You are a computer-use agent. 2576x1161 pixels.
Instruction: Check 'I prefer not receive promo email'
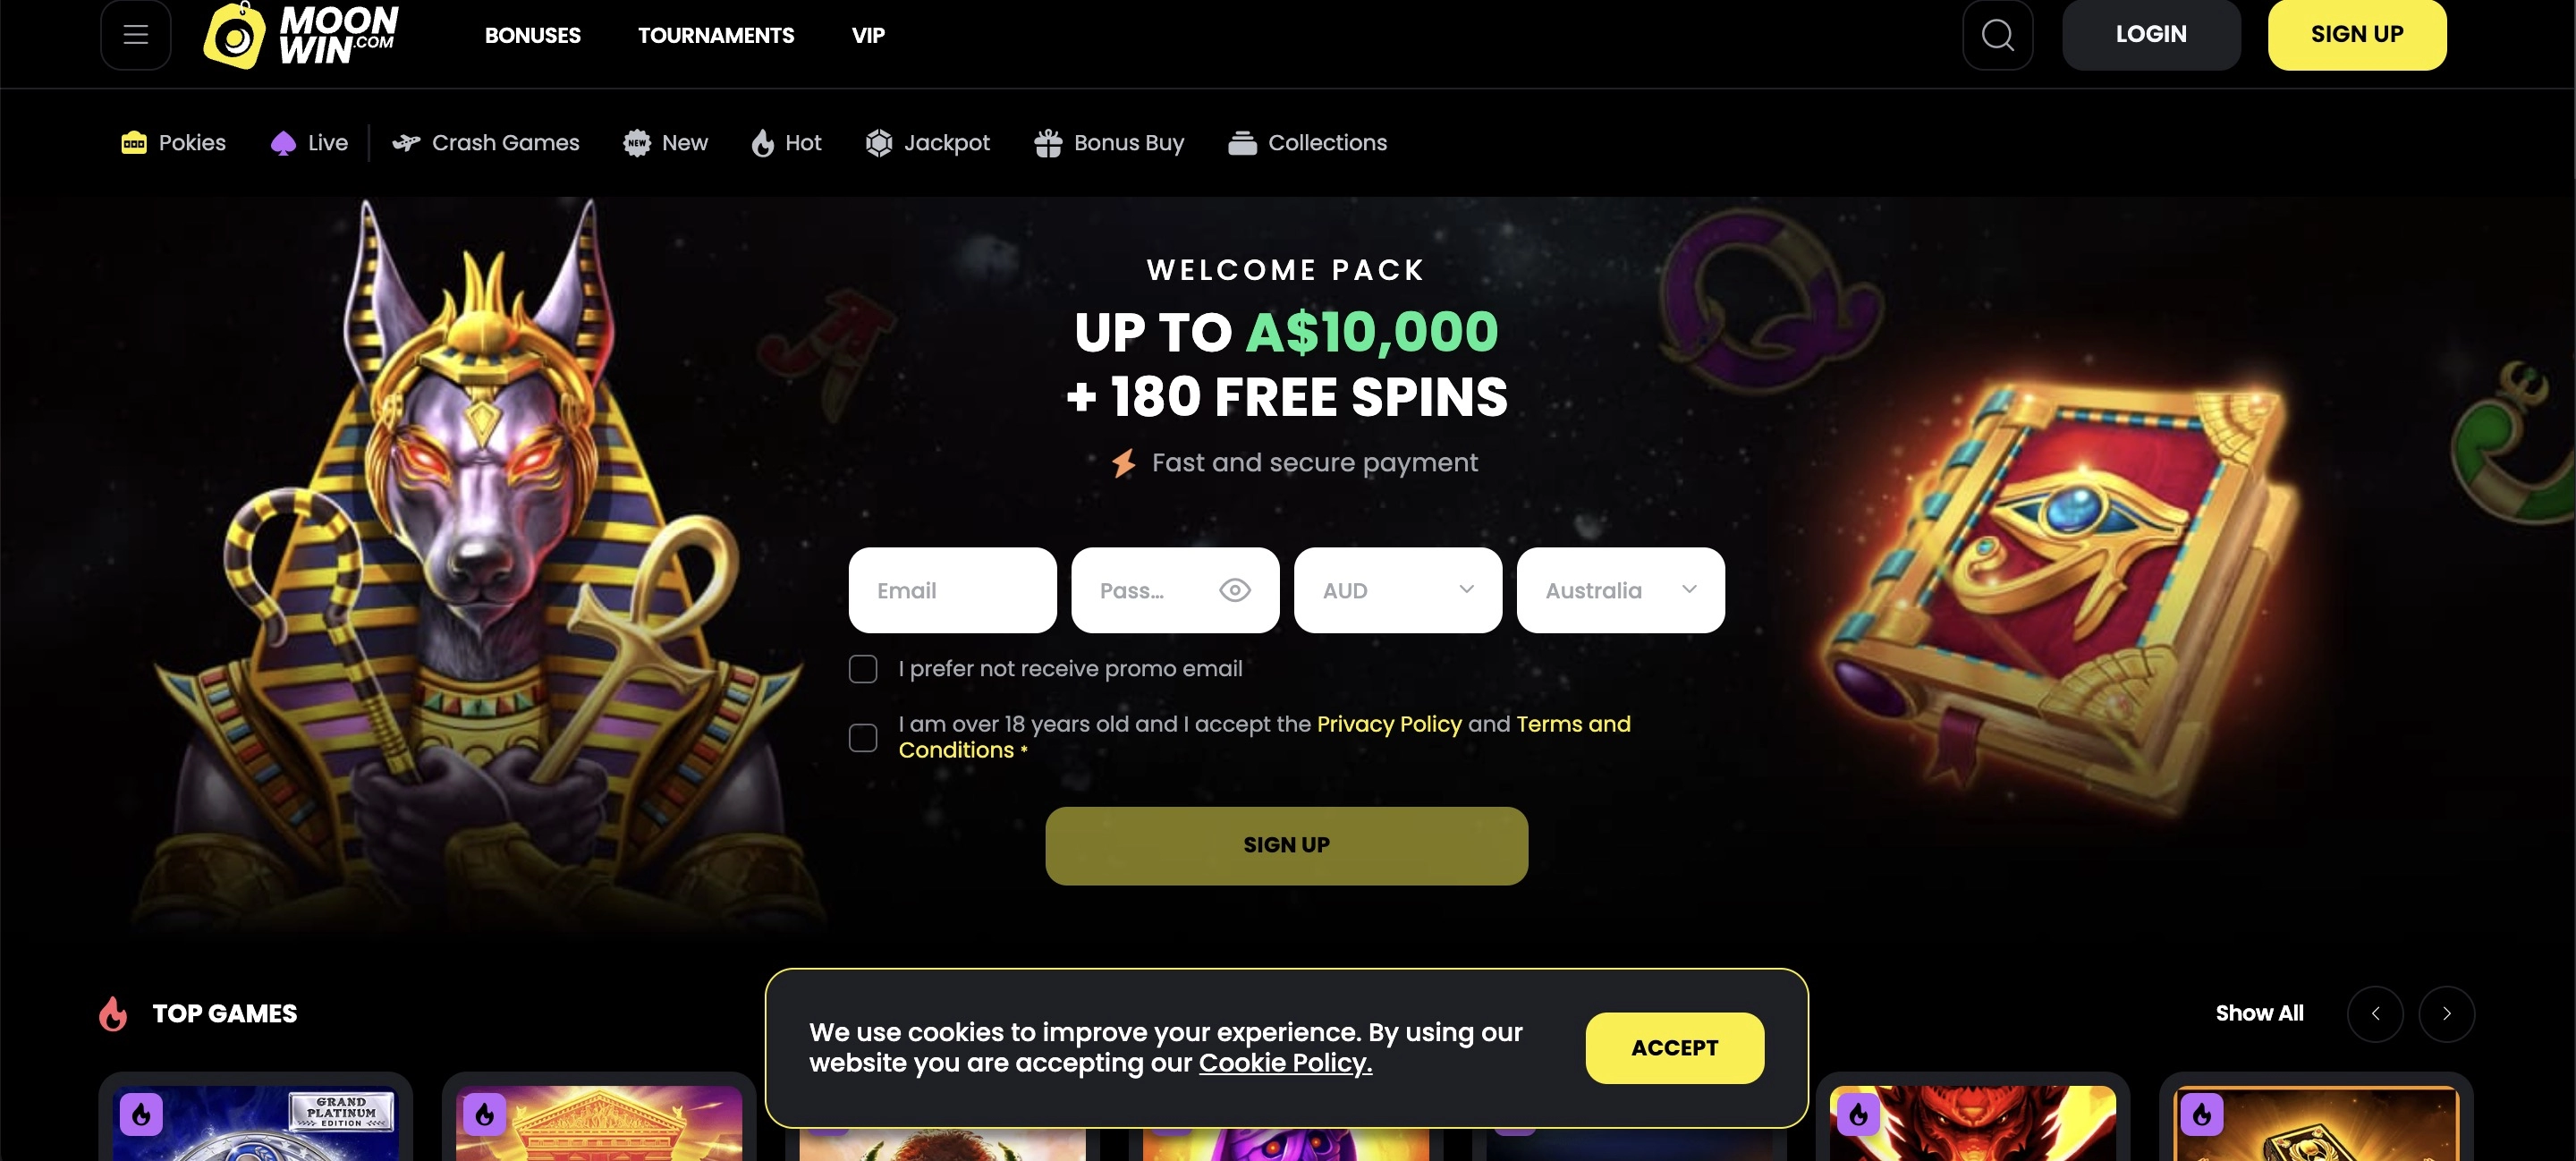(x=863, y=669)
